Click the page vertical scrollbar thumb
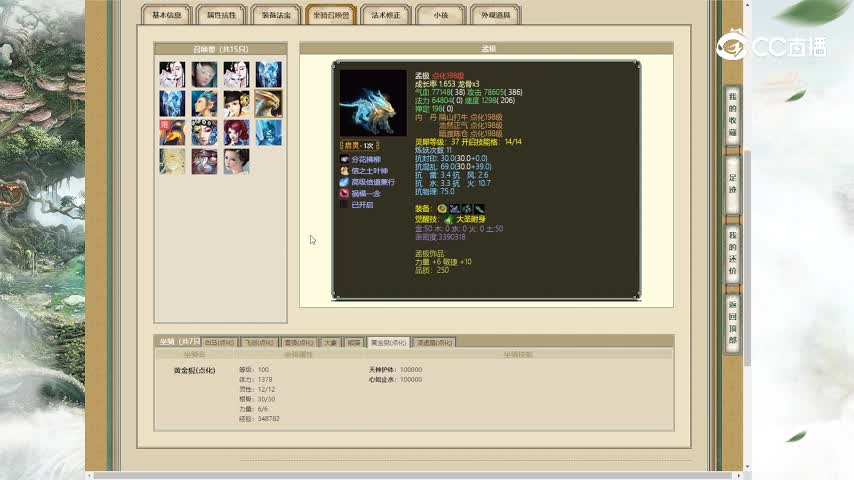 748,258
